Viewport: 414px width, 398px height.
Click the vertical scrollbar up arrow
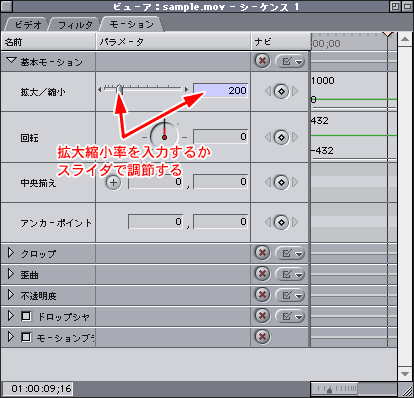point(405,40)
